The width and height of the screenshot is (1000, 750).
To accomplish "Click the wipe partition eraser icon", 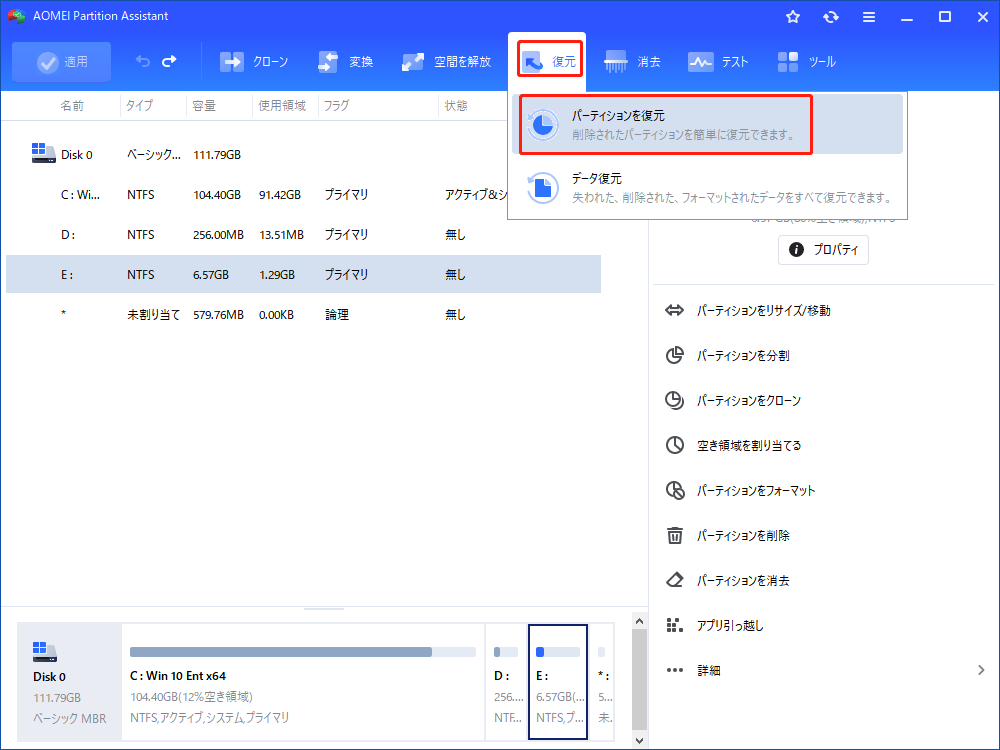I will pyautogui.click(x=675, y=580).
